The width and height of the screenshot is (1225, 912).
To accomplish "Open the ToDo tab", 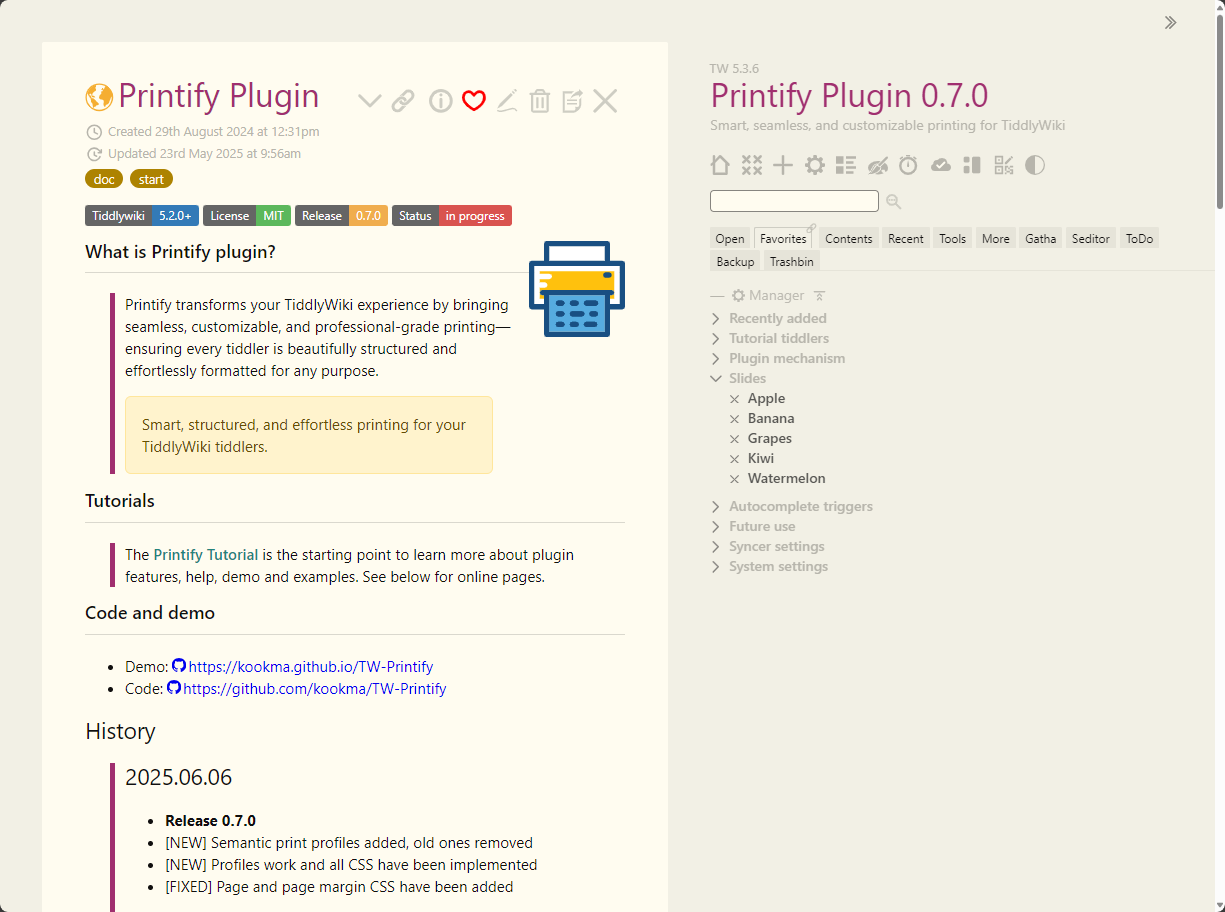I will pyautogui.click(x=1139, y=238).
